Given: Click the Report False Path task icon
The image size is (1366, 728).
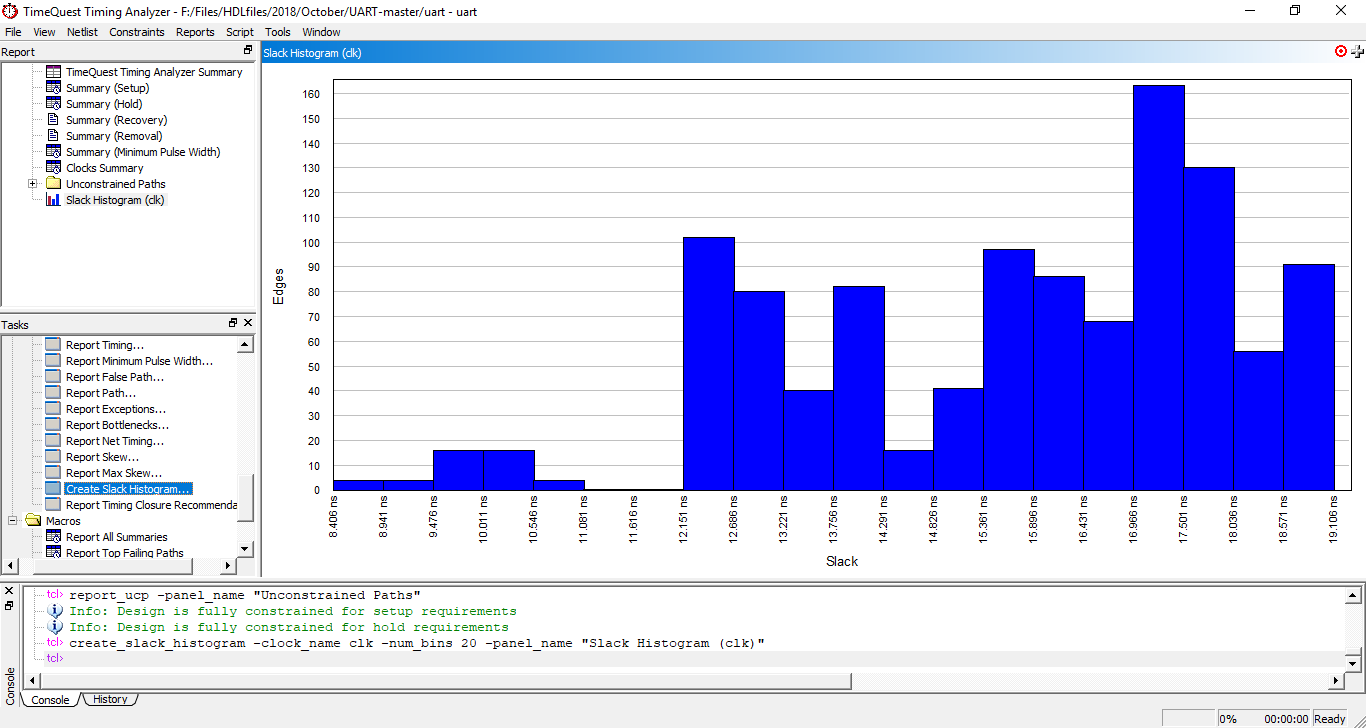Looking at the screenshot, I should [53, 377].
